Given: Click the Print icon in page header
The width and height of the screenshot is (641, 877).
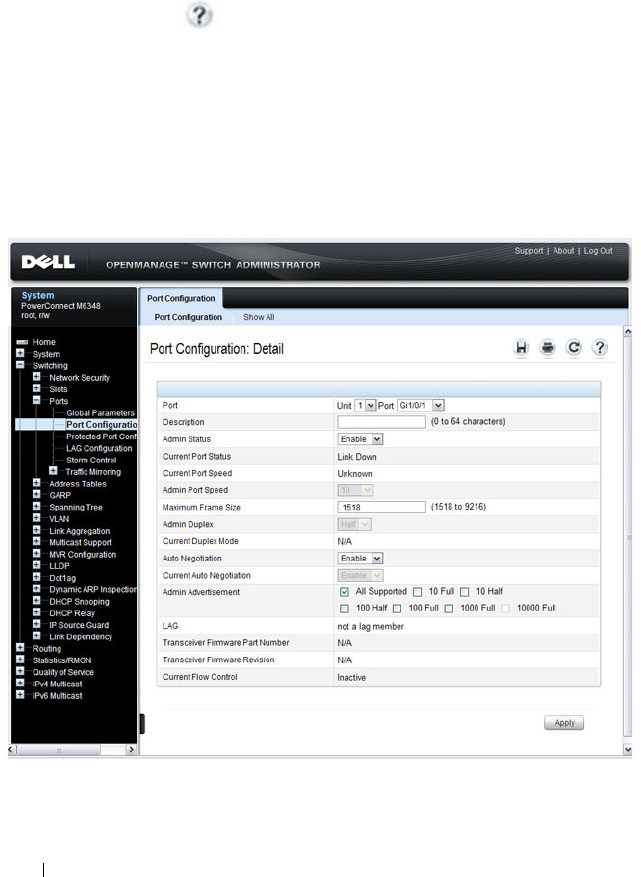Looking at the screenshot, I should tap(547, 348).
